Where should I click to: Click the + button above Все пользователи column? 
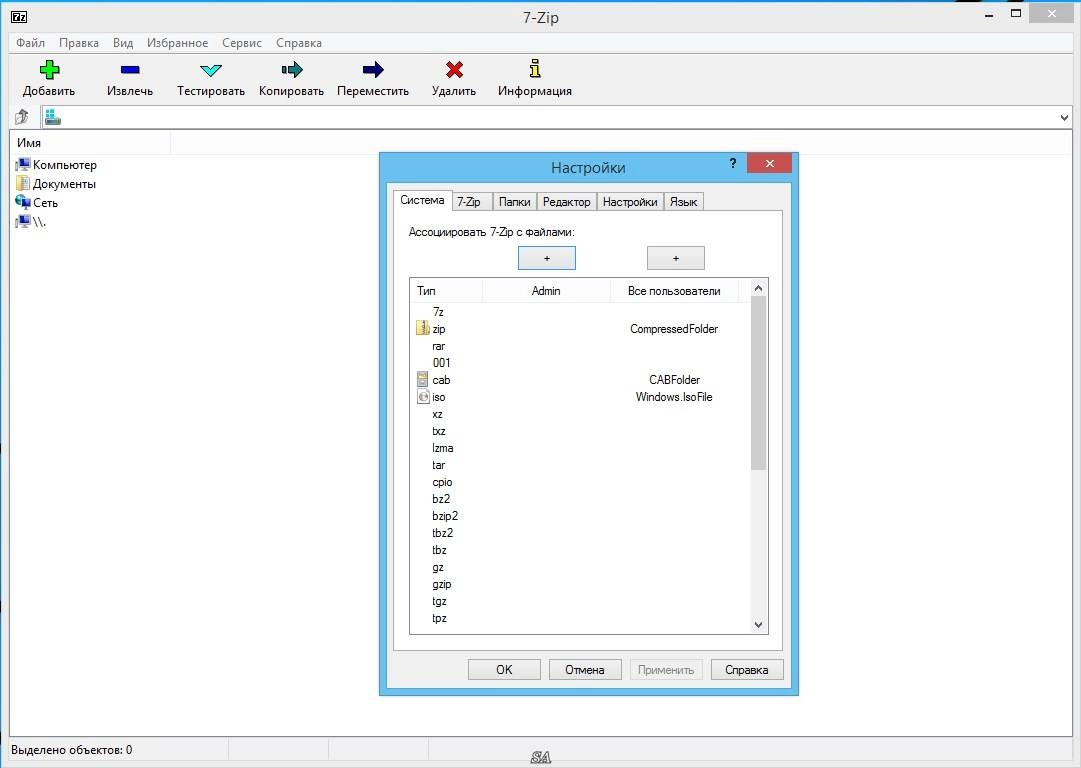pyautogui.click(x=676, y=258)
